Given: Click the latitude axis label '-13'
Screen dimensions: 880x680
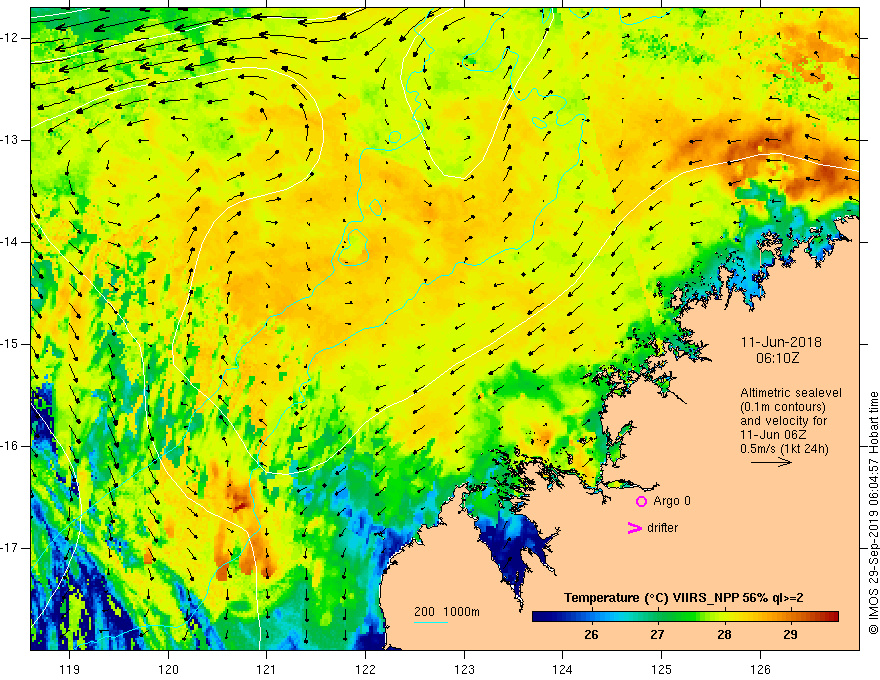Looking at the screenshot, I should tap(11, 140).
